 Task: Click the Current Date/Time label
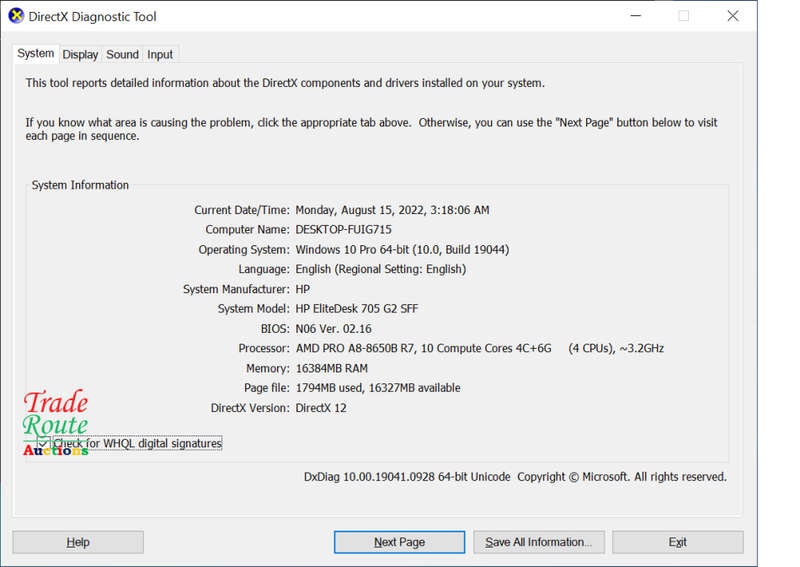coord(242,210)
